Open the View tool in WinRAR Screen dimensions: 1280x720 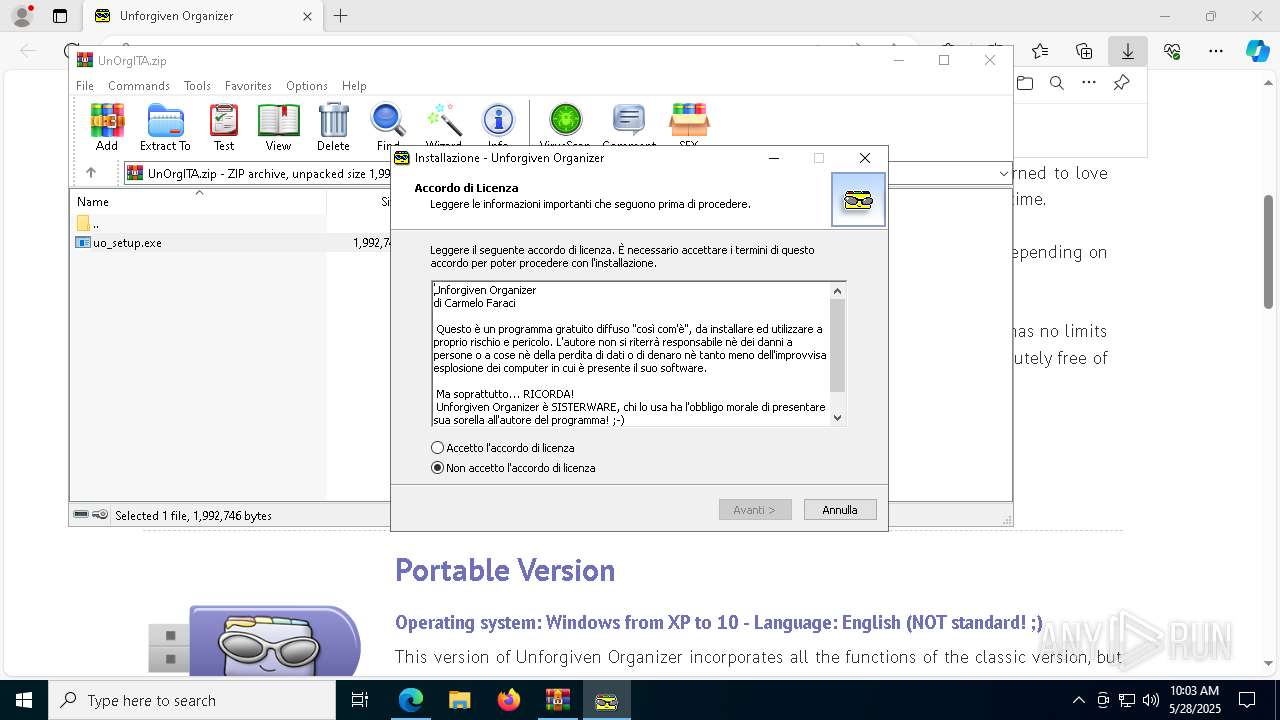point(278,127)
